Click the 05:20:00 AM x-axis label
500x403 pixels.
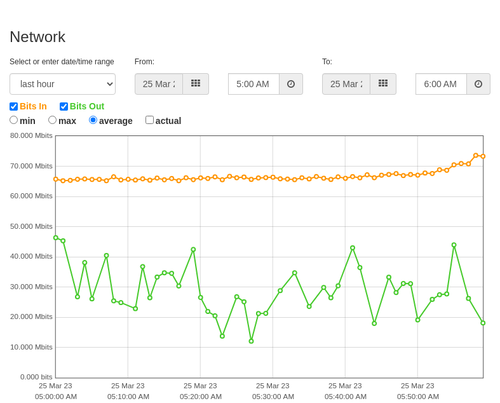tap(201, 397)
